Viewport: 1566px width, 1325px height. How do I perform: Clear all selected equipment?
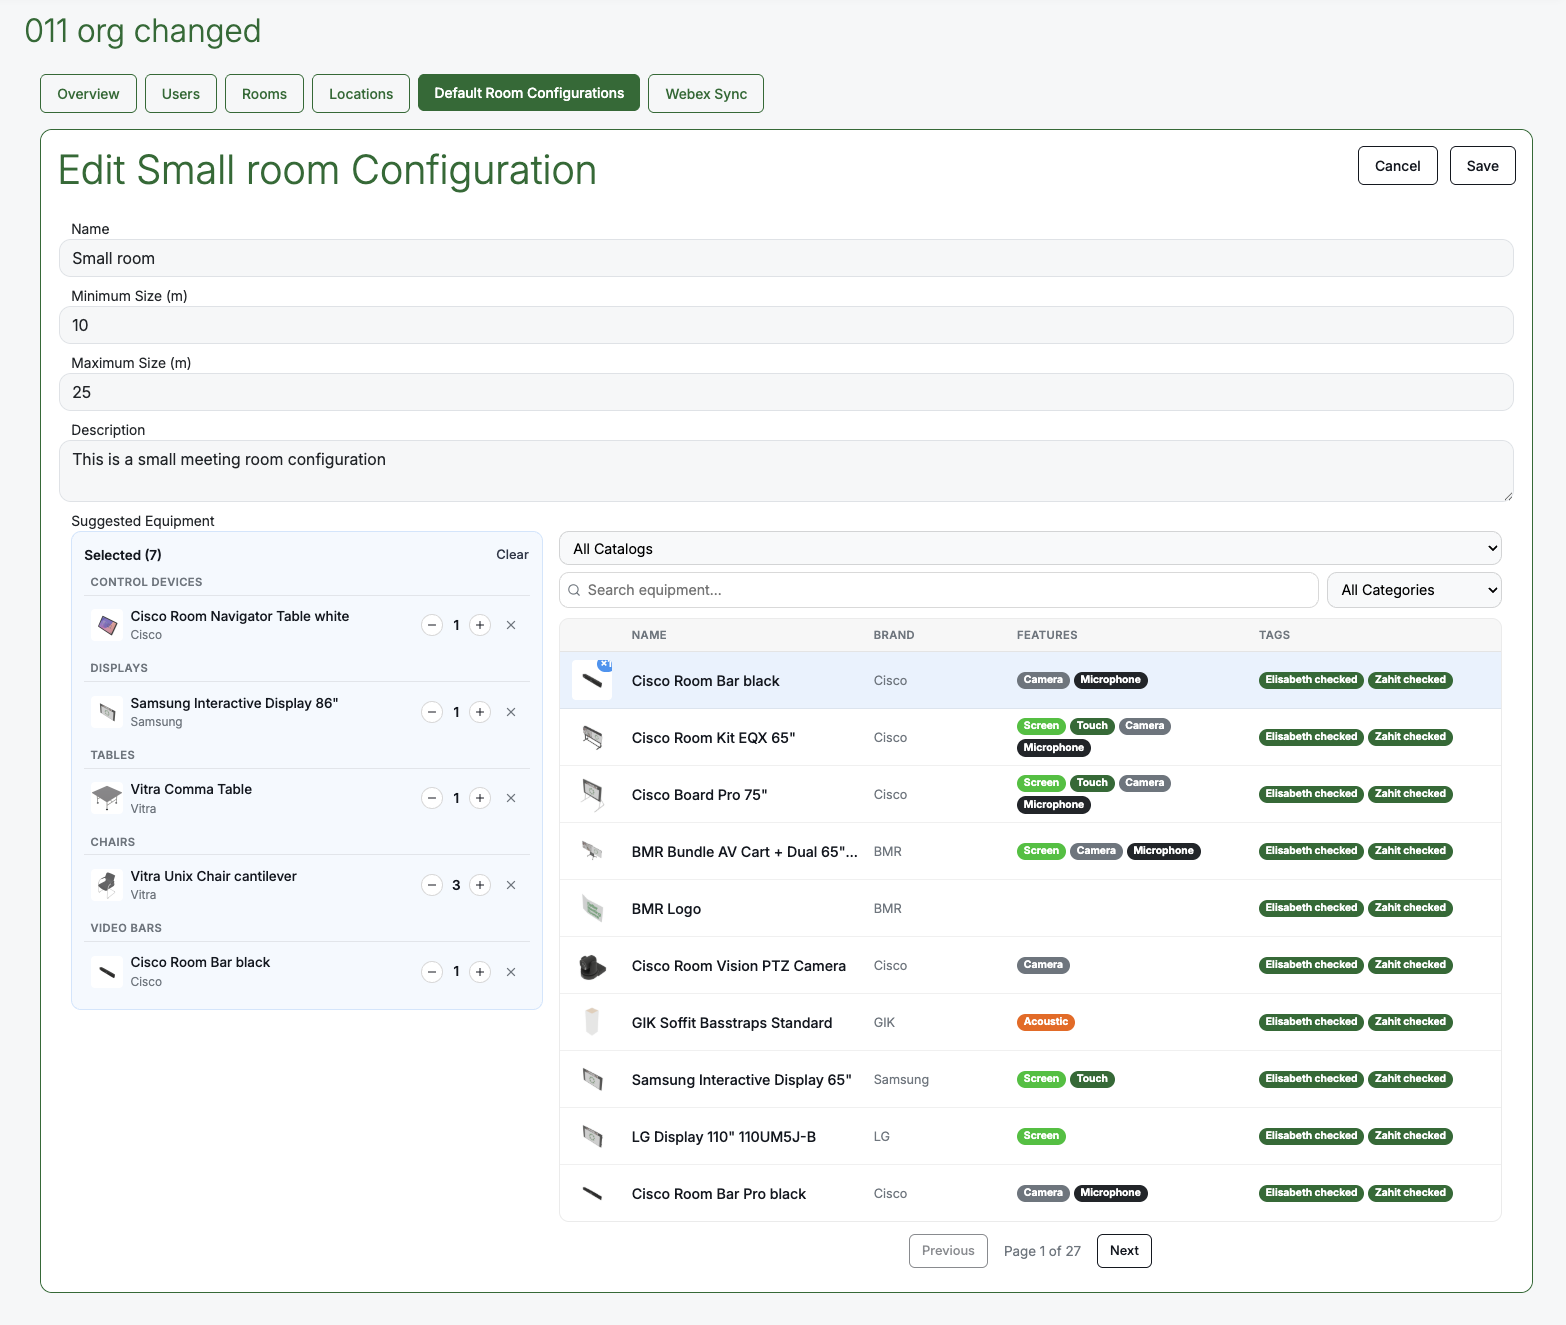pyautogui.click(x=512, y=554)
